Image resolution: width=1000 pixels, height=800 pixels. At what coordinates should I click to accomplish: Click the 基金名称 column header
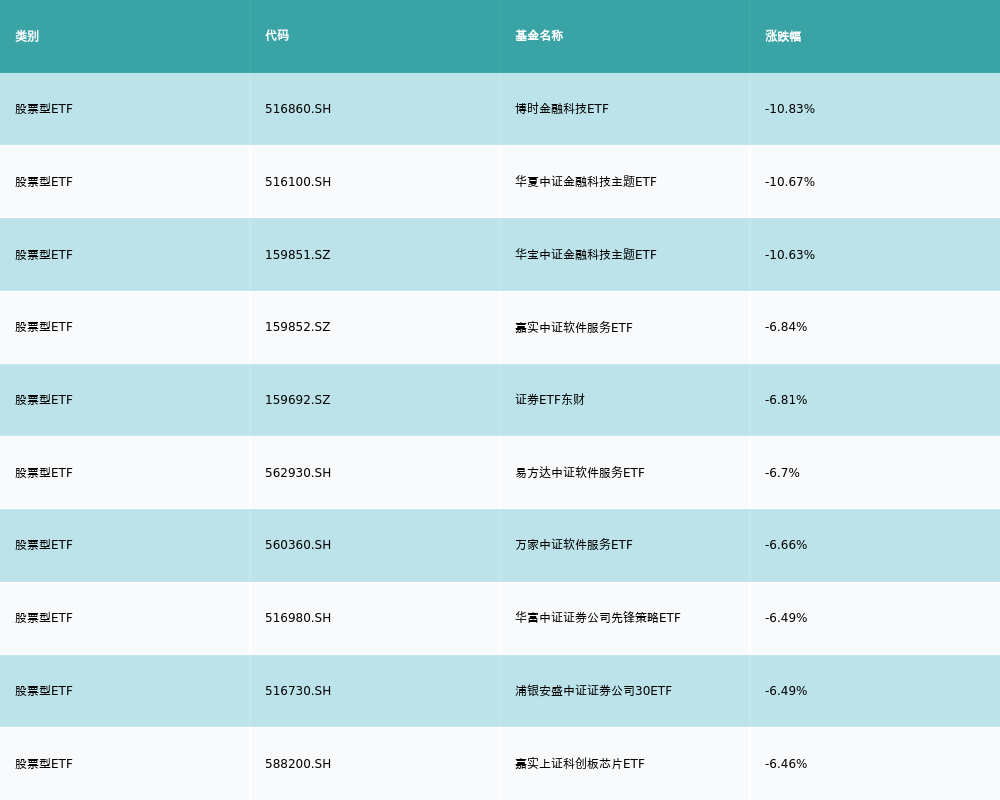539,36
